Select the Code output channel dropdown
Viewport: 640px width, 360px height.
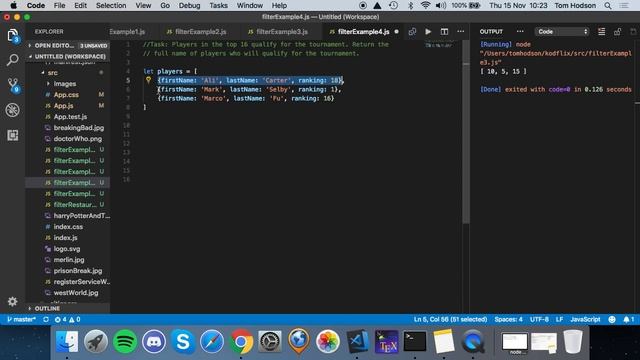pos(562,31)
